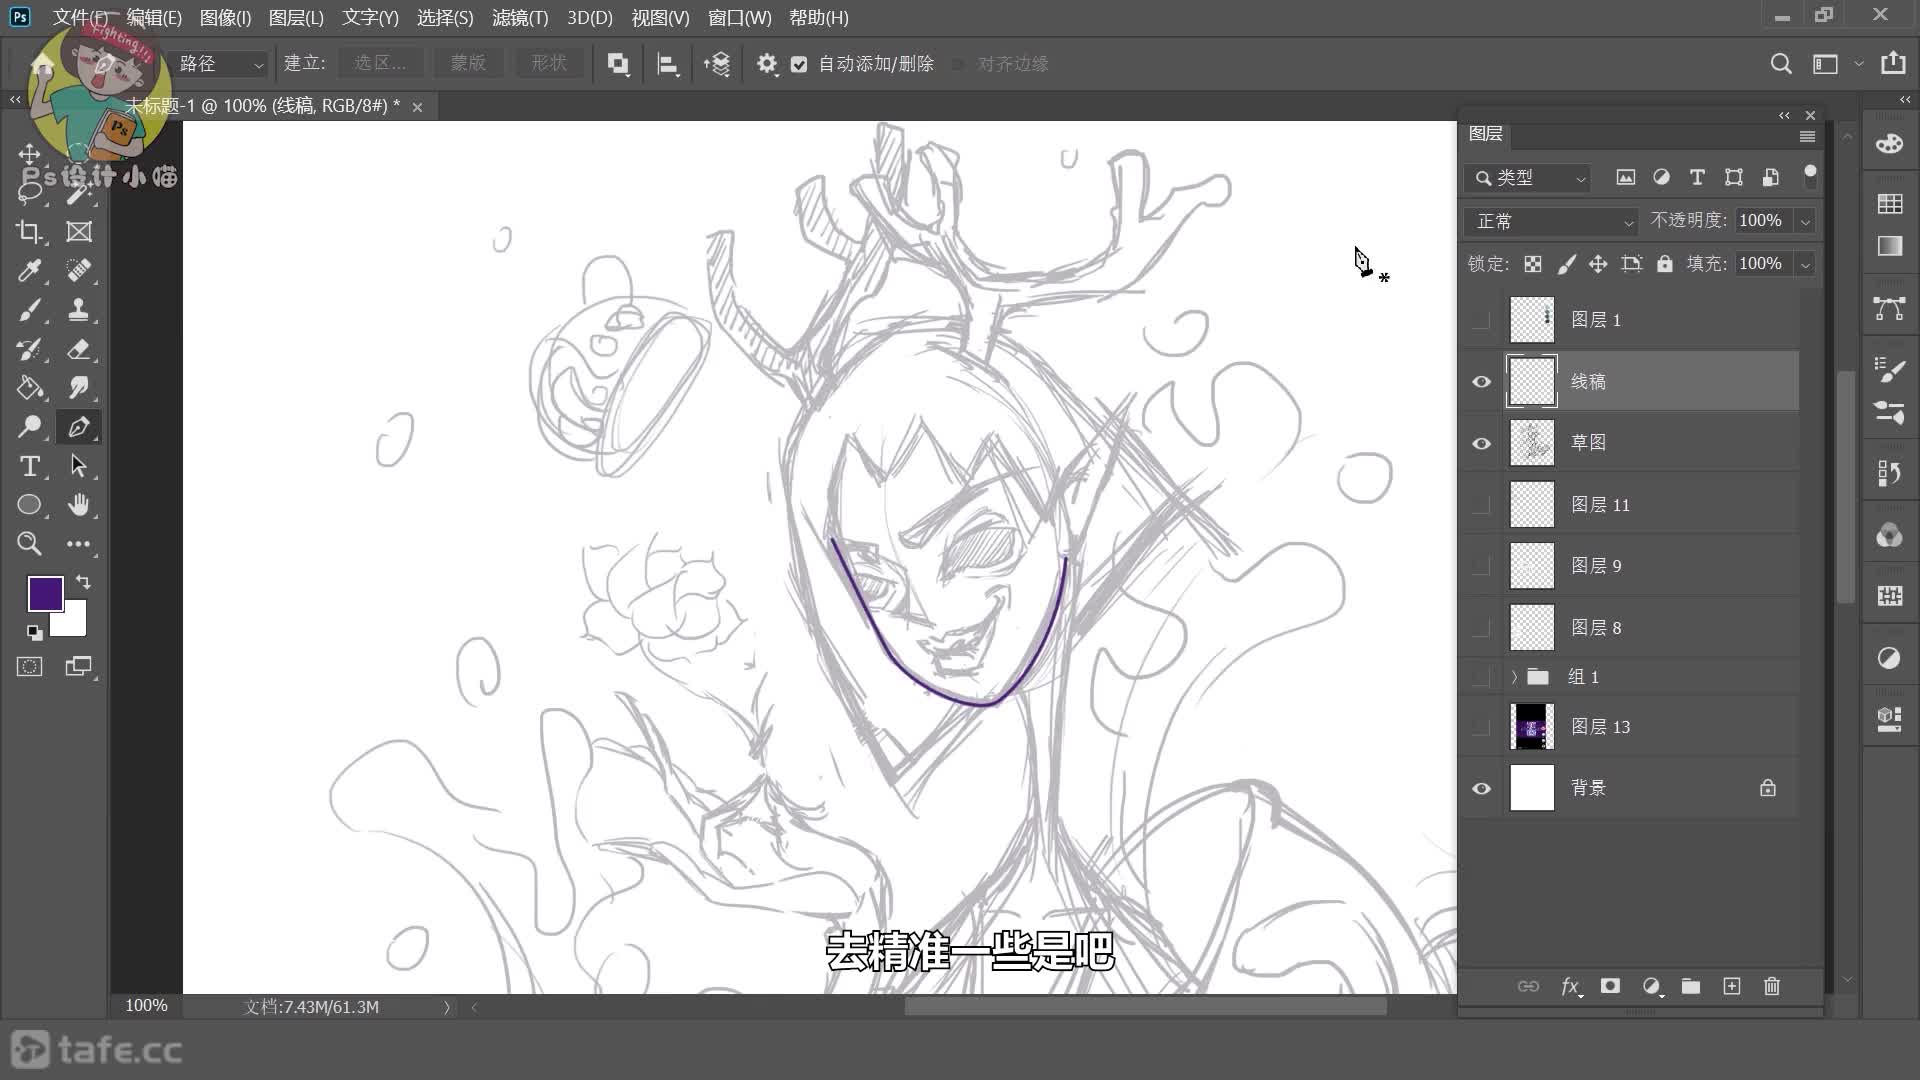
Task: Add a layer mask
Action: (x=1610, y=987)
